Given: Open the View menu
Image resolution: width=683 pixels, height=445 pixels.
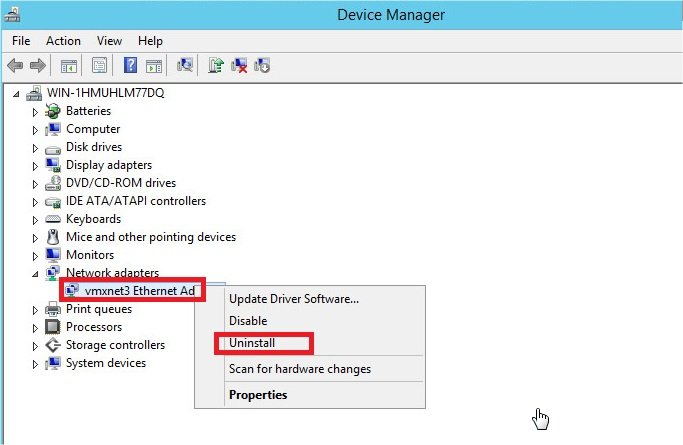Looking at the screenshot, I should 110,41.
